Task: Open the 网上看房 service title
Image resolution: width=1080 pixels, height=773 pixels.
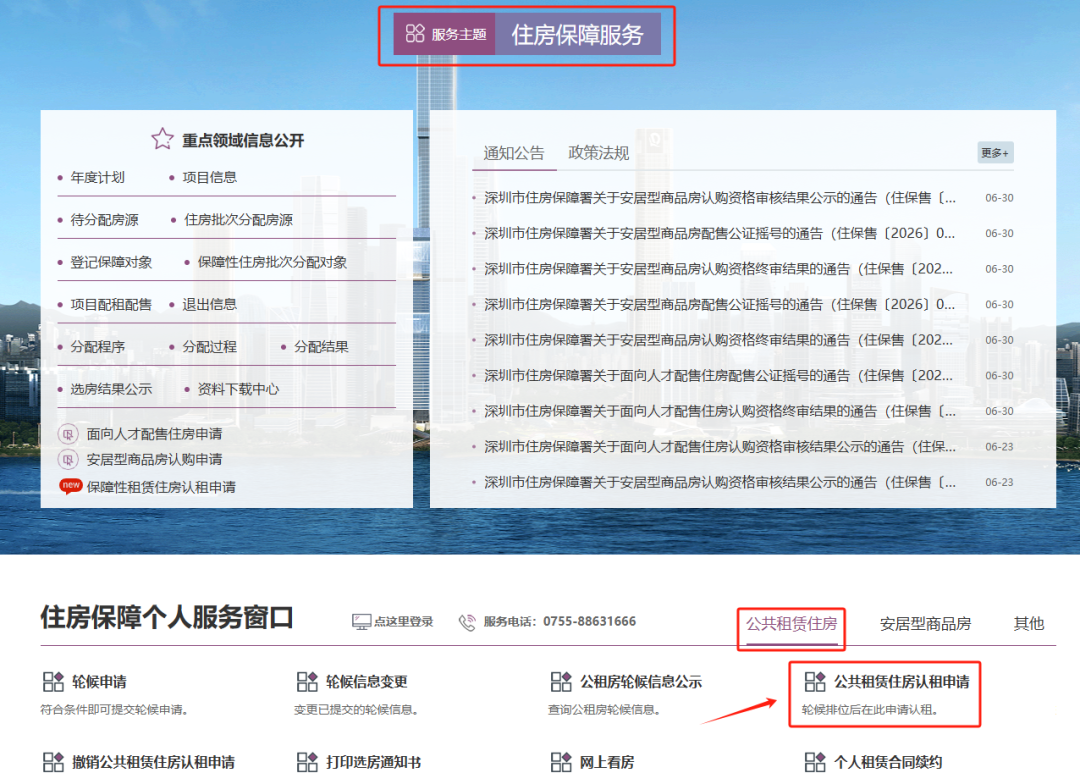Action: tap(607, 762)
